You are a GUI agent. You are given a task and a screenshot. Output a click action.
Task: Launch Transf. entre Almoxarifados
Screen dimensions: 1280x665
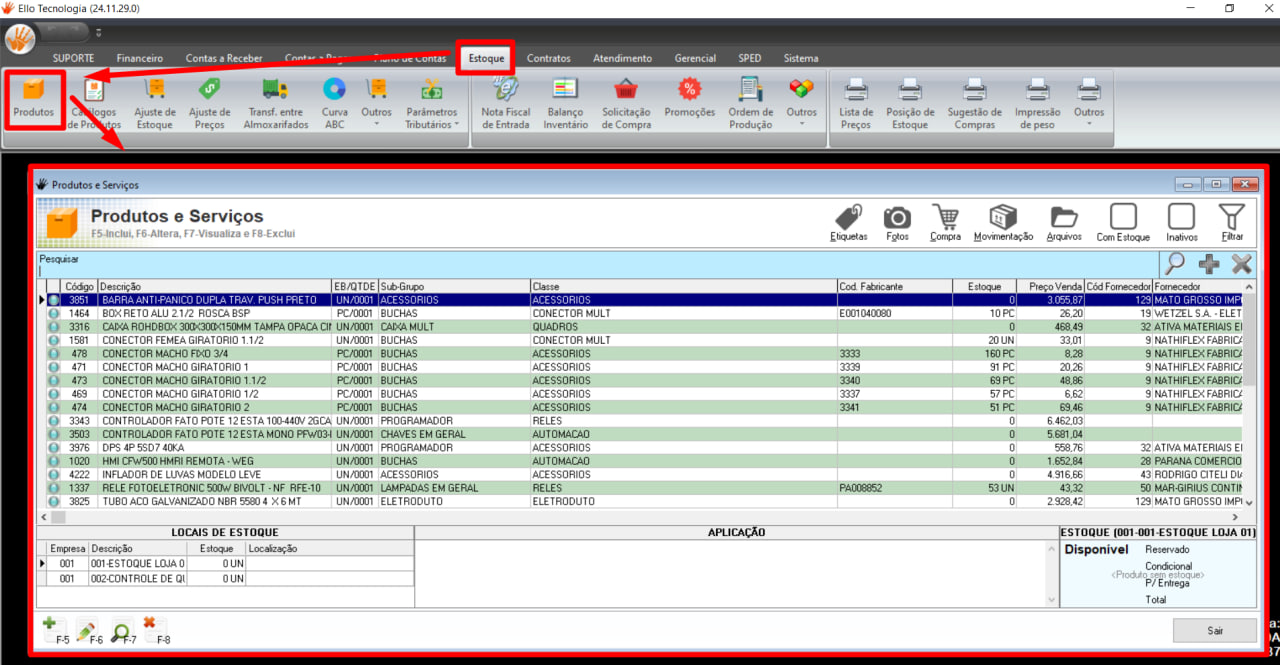point(275,104)
